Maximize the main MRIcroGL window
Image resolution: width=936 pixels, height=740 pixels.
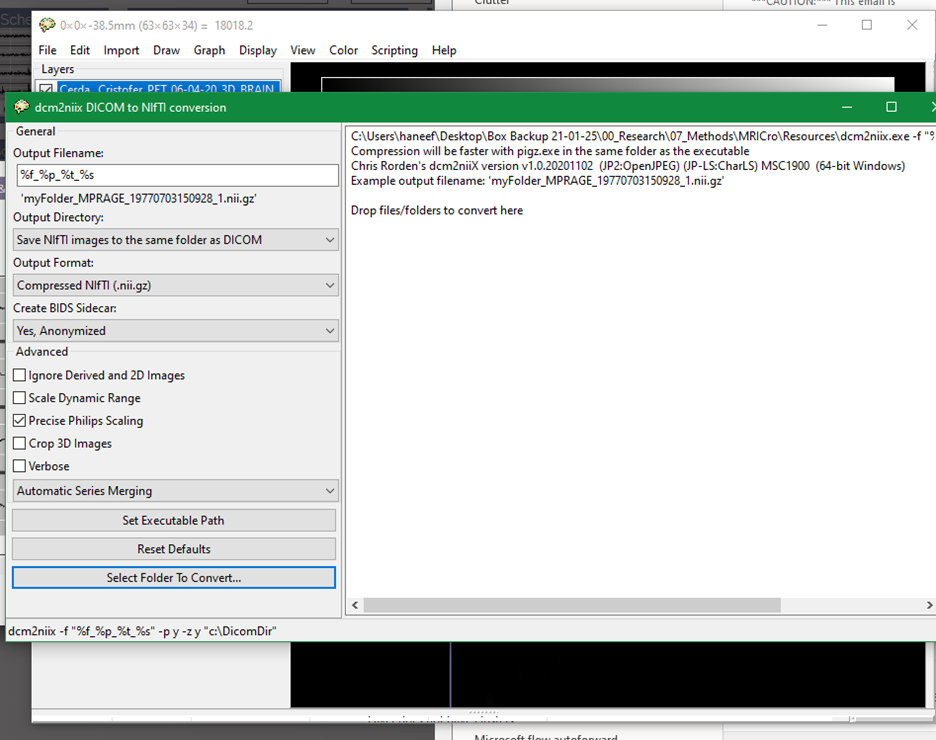coord(867,25)
